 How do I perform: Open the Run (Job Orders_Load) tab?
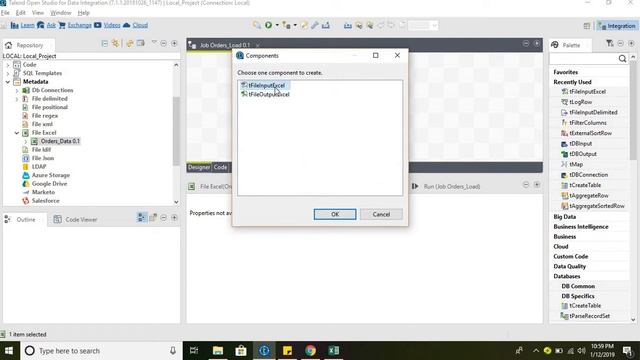[446, 187]
